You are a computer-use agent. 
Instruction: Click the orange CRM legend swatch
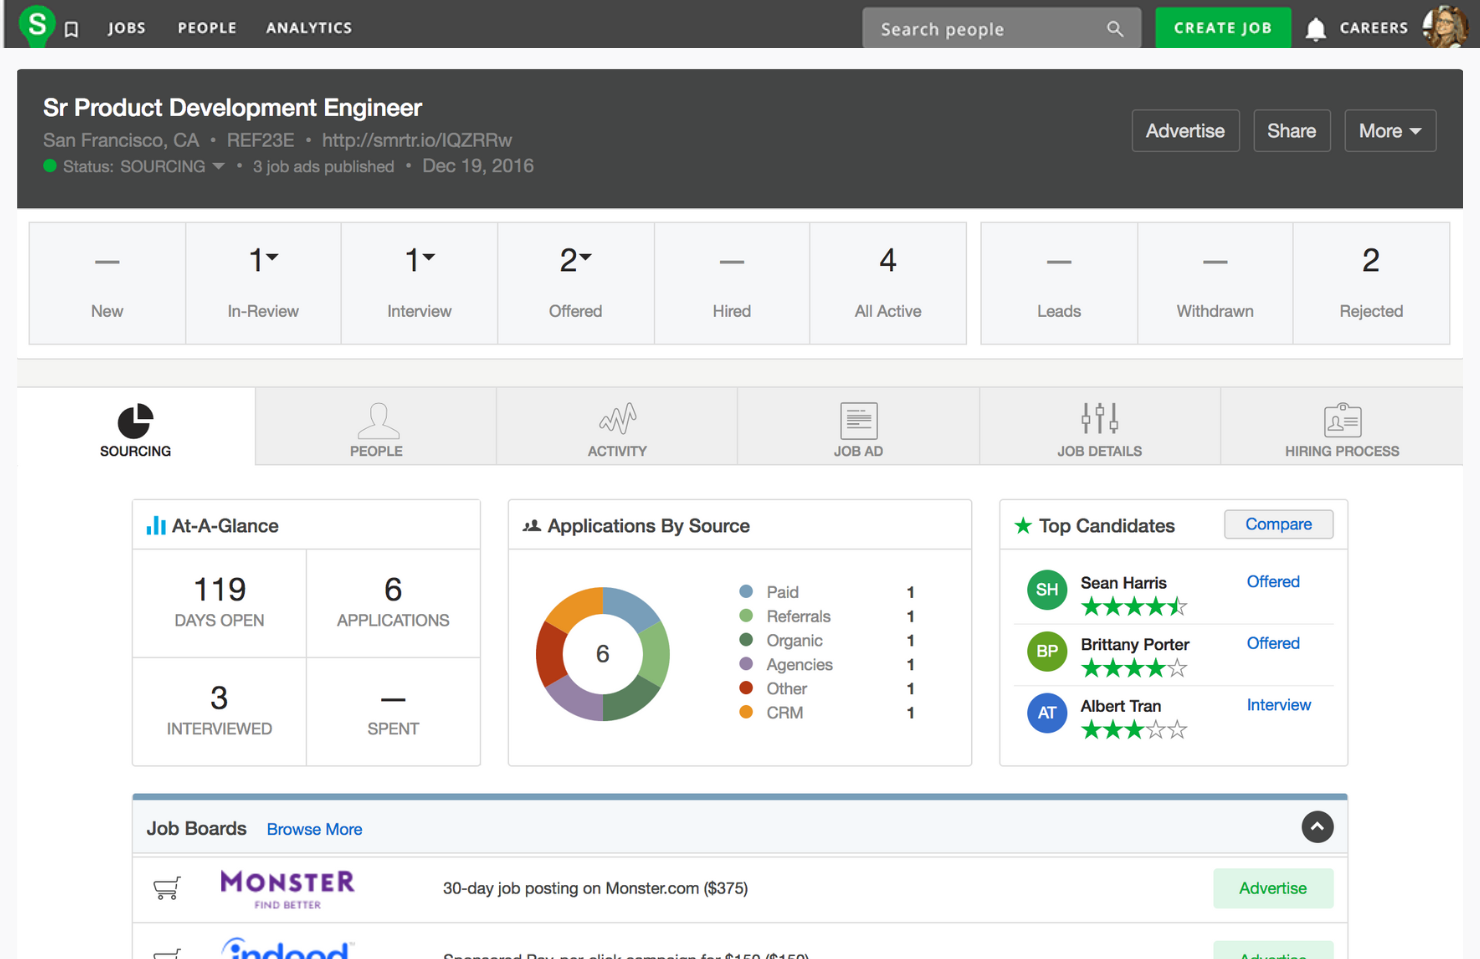coord(746,712)
